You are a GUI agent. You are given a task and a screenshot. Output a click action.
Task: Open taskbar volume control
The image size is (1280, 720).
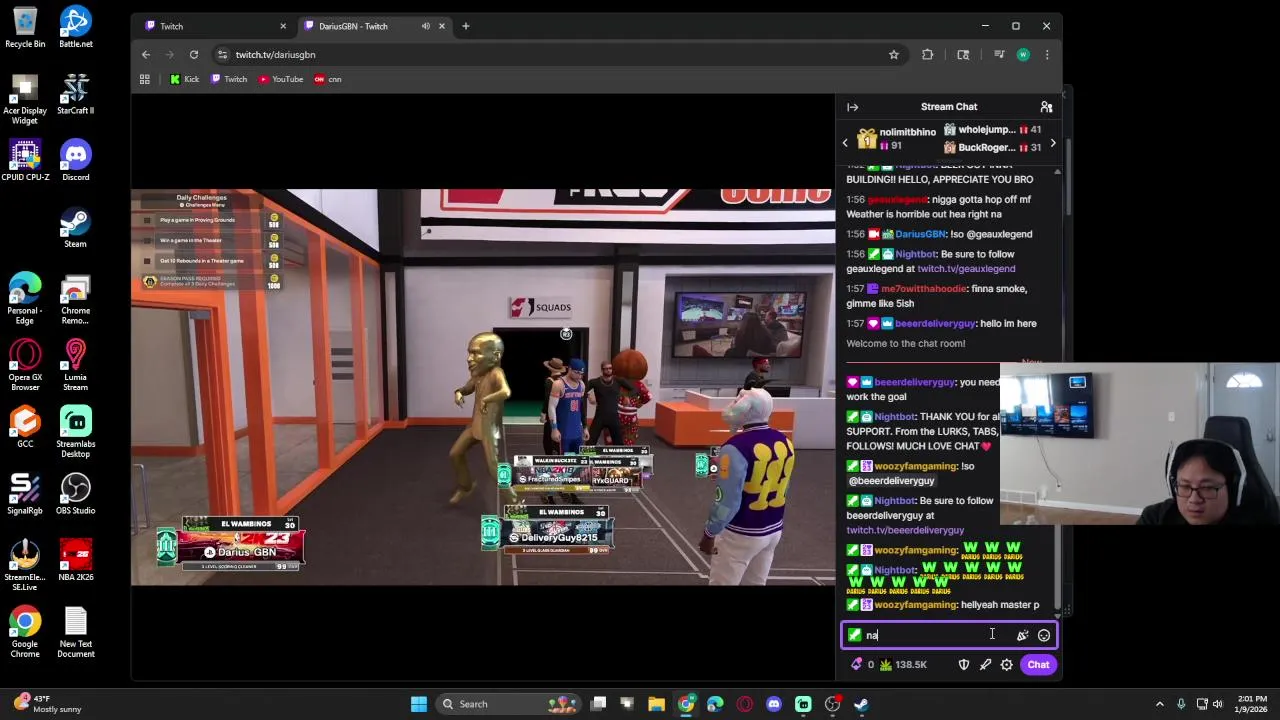click(x=1220, y=704)
